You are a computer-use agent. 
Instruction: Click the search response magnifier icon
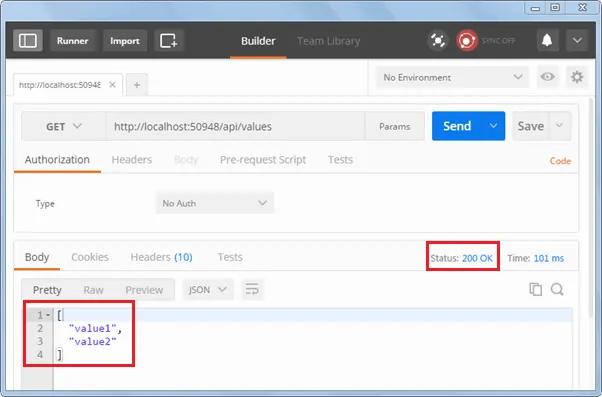557,289
